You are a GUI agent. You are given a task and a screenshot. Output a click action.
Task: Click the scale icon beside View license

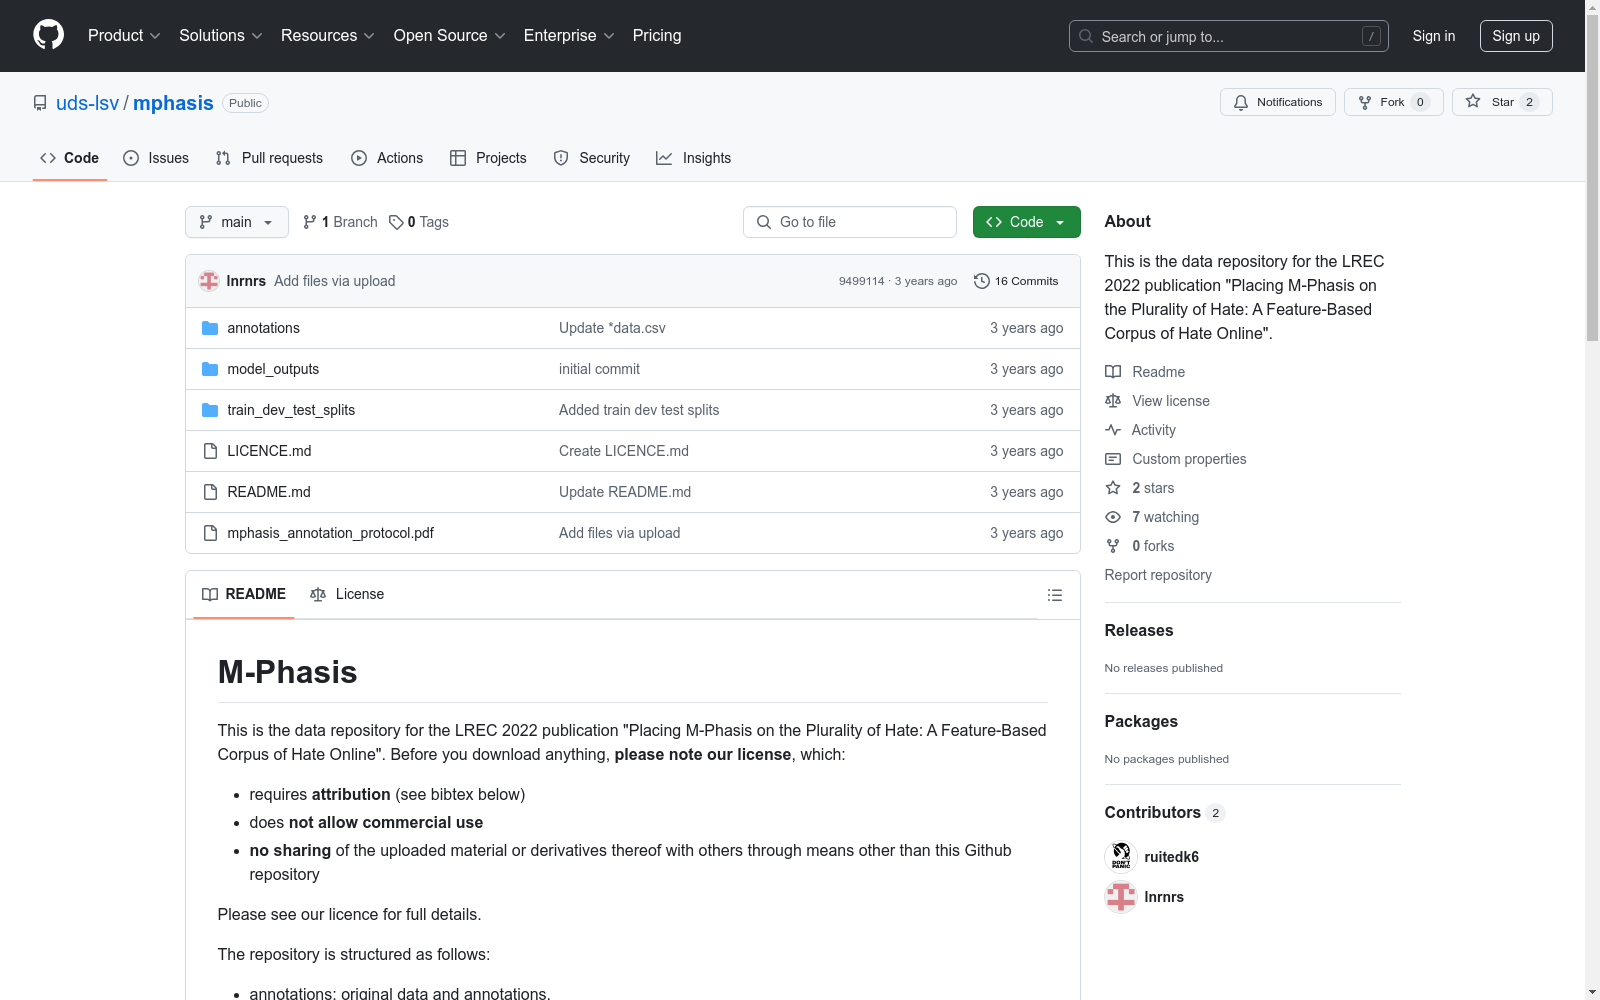(1113, 401)
